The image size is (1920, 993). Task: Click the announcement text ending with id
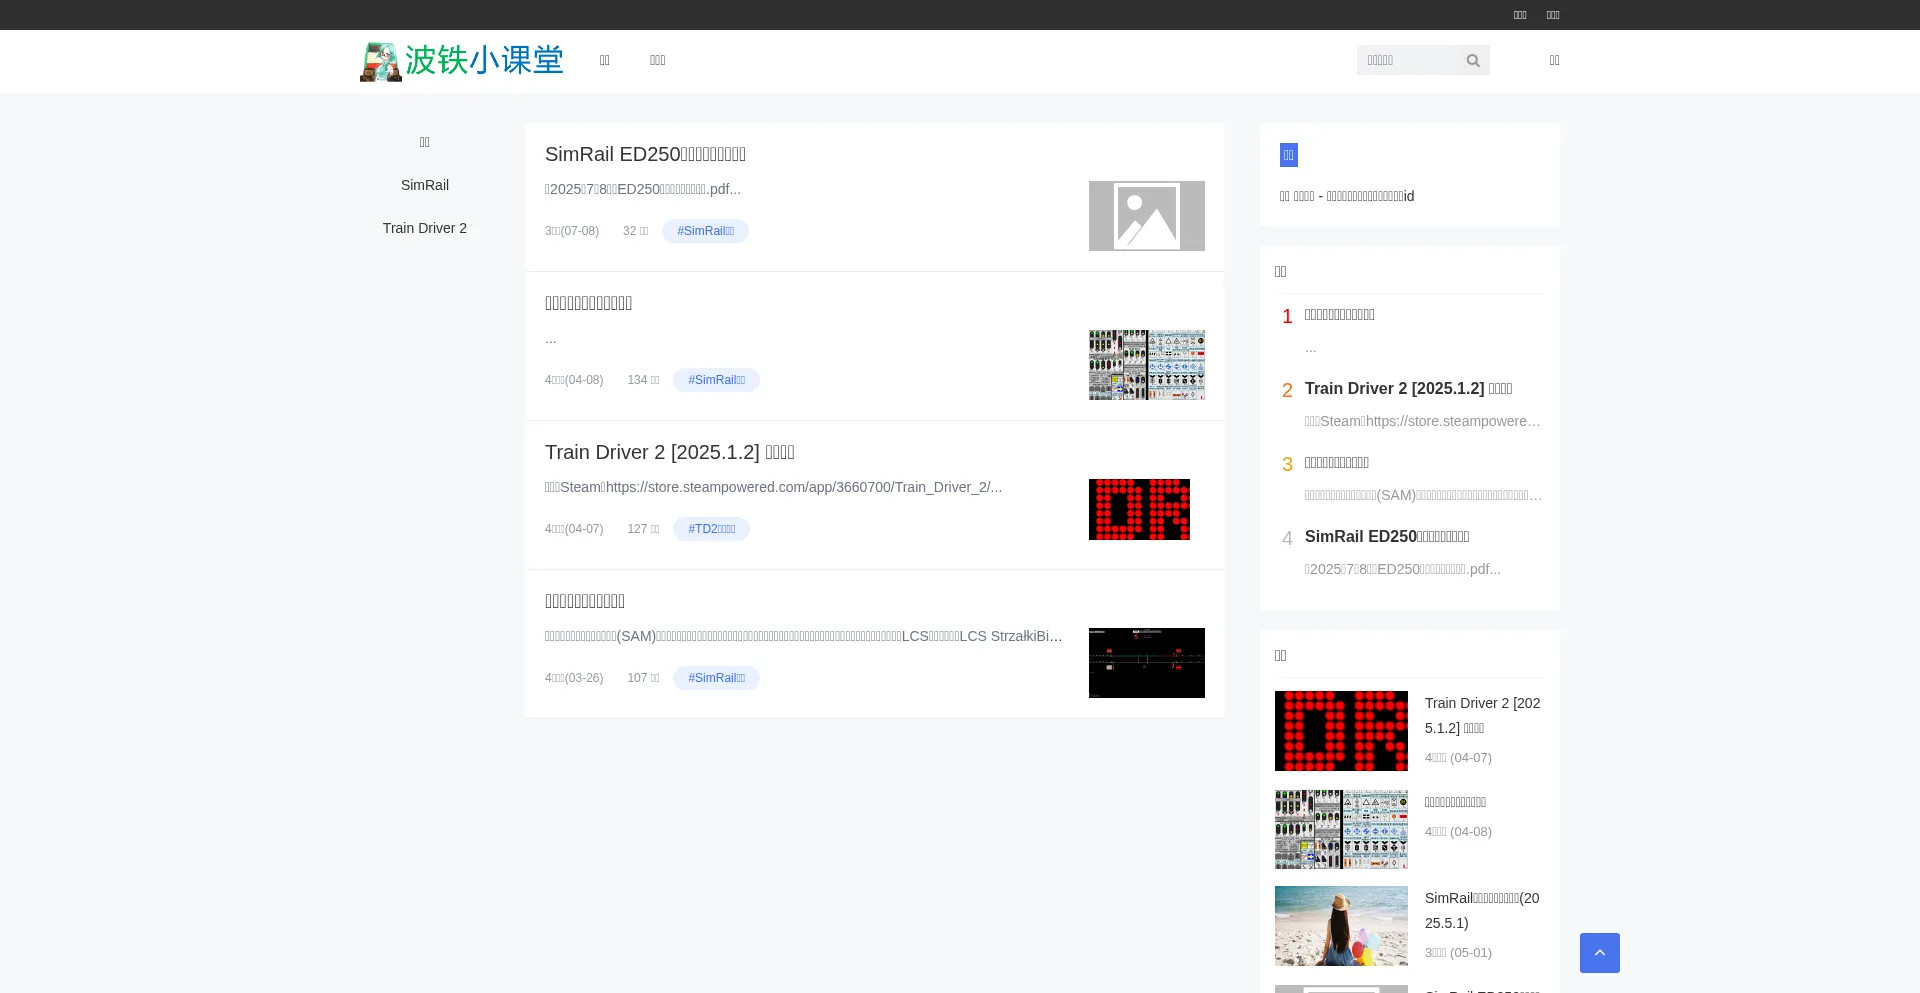(x=1347, y=196)
